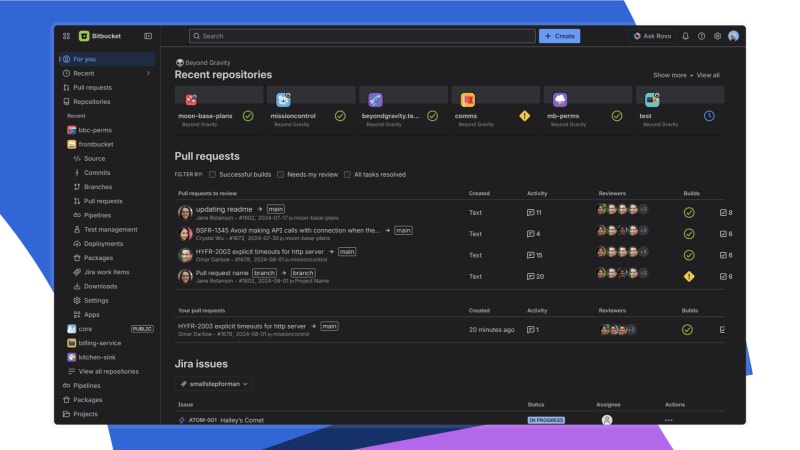Open BSFR-1345 Avoid making API calls pull request

tap(288, 231)
